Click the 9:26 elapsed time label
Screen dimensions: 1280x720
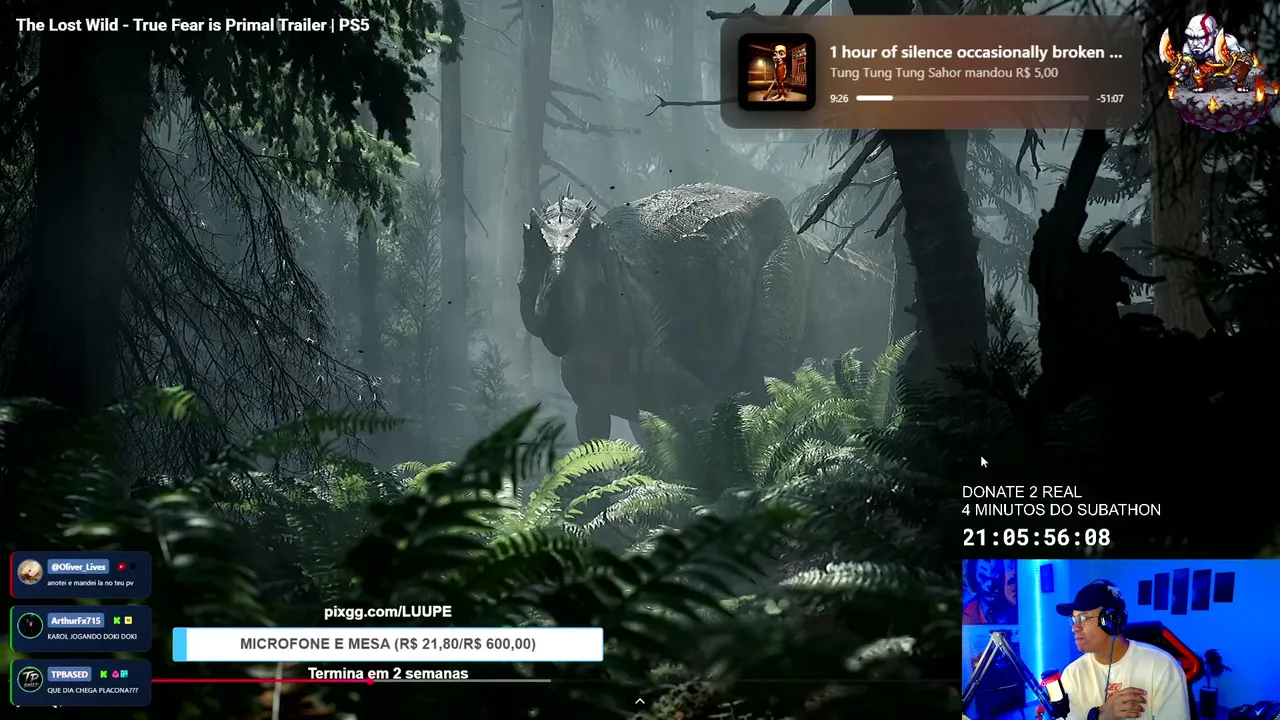pos(839,98)
